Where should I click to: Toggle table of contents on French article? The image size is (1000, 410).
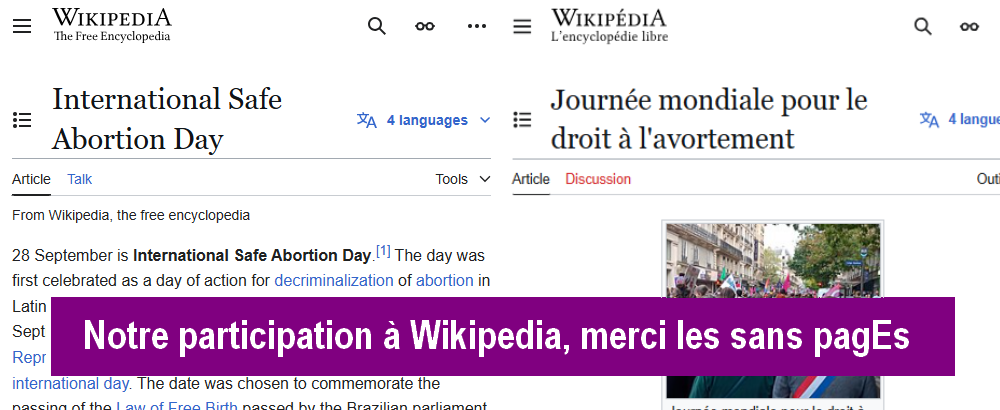point(522,120)
